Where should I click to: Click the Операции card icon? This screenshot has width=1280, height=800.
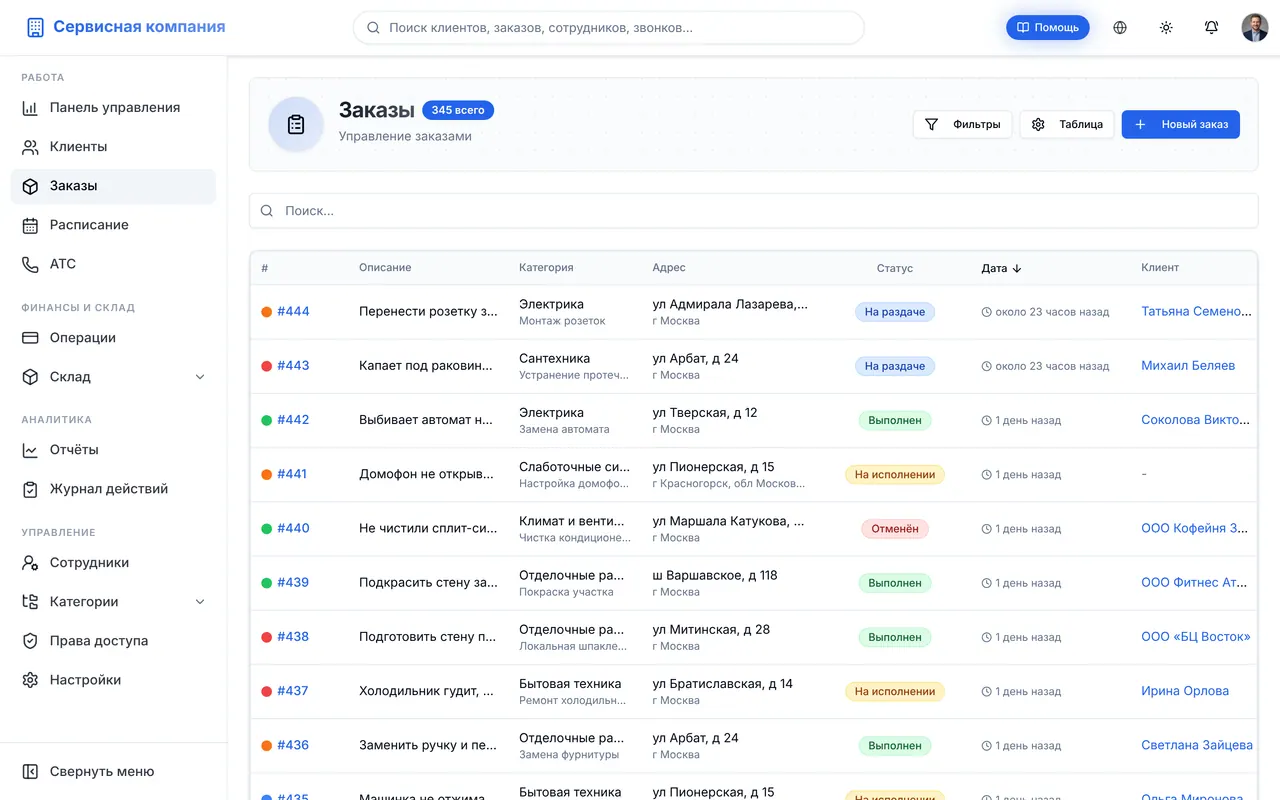[30, 338]
